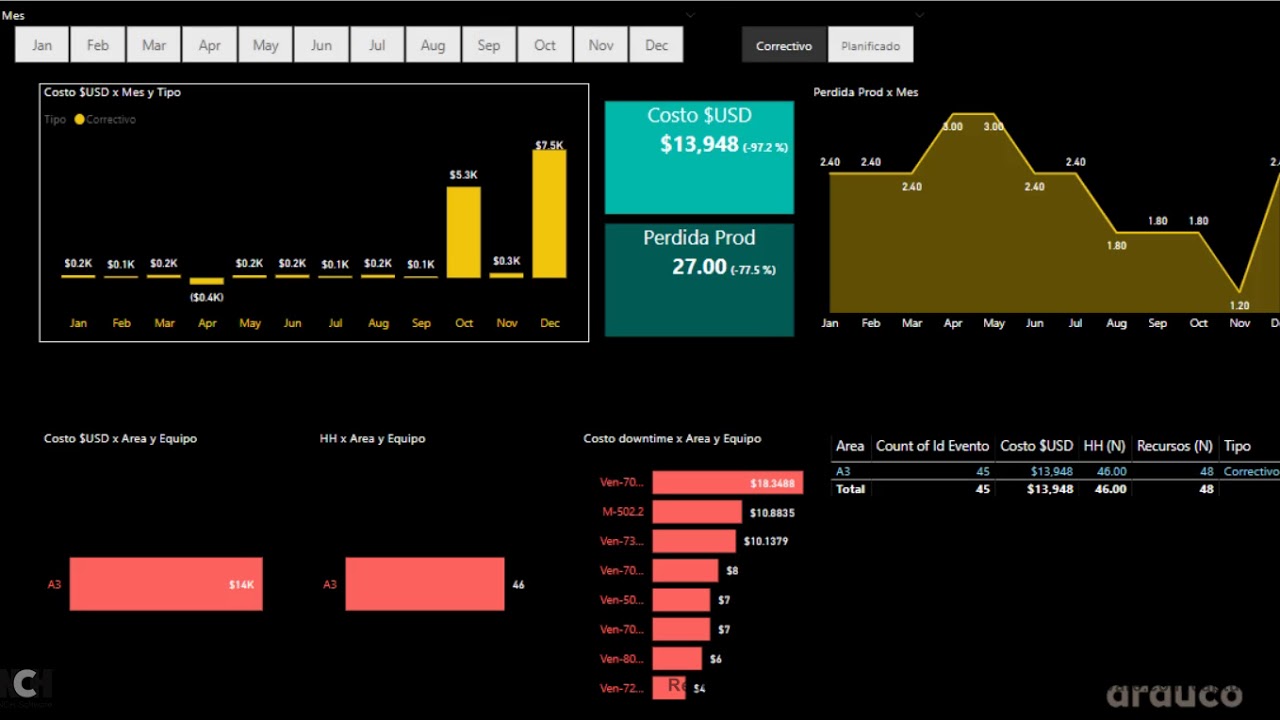Sort table by Costo $USD column header

[1036, 446]
